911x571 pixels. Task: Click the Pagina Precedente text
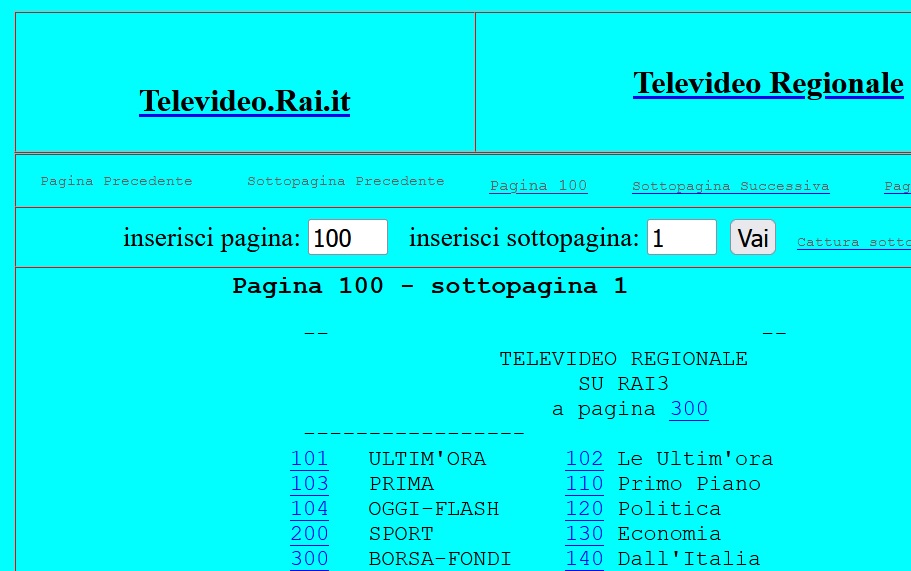tap(116, 181)
